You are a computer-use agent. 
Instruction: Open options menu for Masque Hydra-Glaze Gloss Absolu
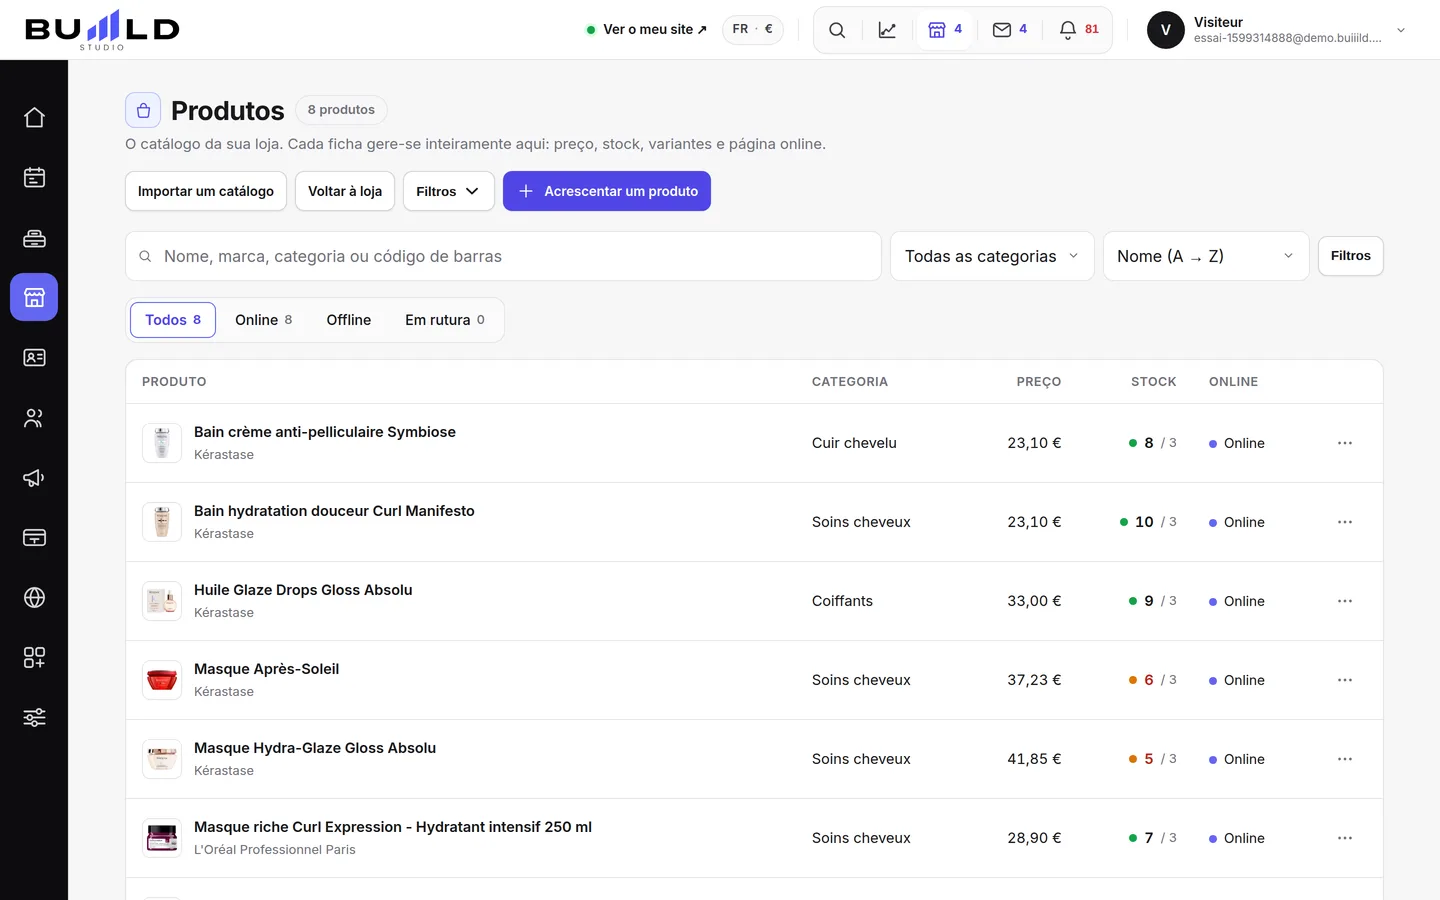1345,759
